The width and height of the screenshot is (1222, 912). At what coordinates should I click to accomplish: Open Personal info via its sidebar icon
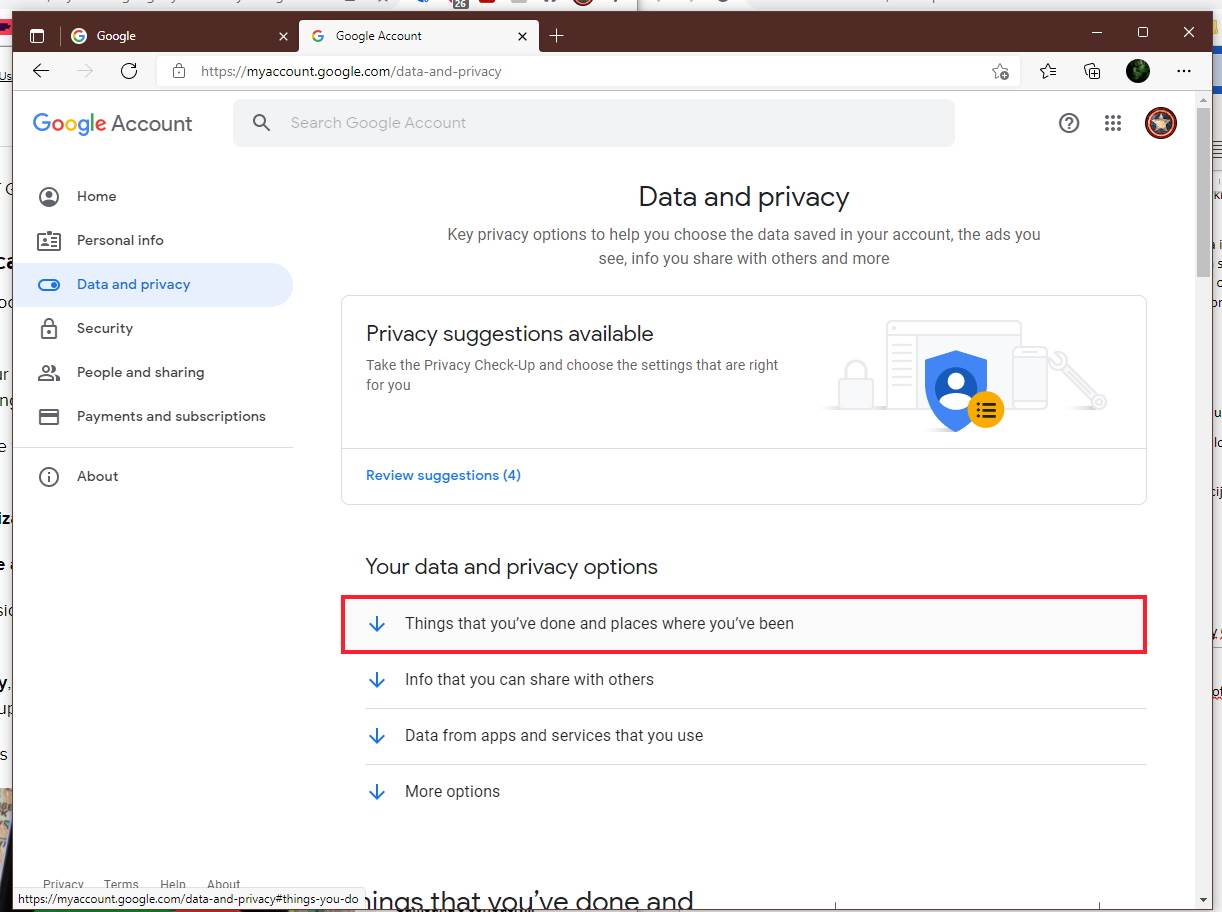[49, 240]
